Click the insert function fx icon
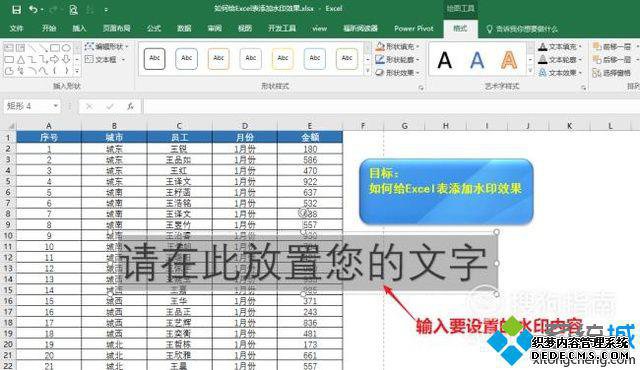Image resolution: width=640 pixels, height=370 pixels. tap(131, 106)
